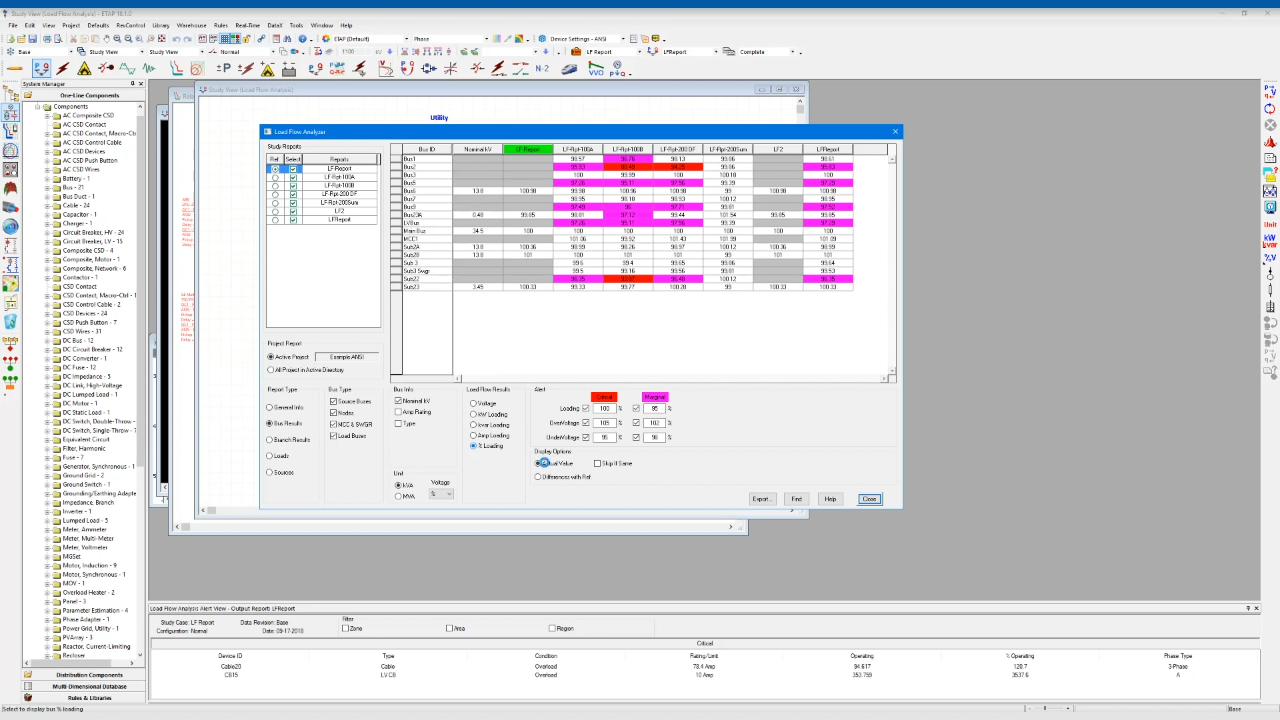Click the Zoom In magnifier icon
Viewport: 1280px width, 720px height.
pos(117,39)
